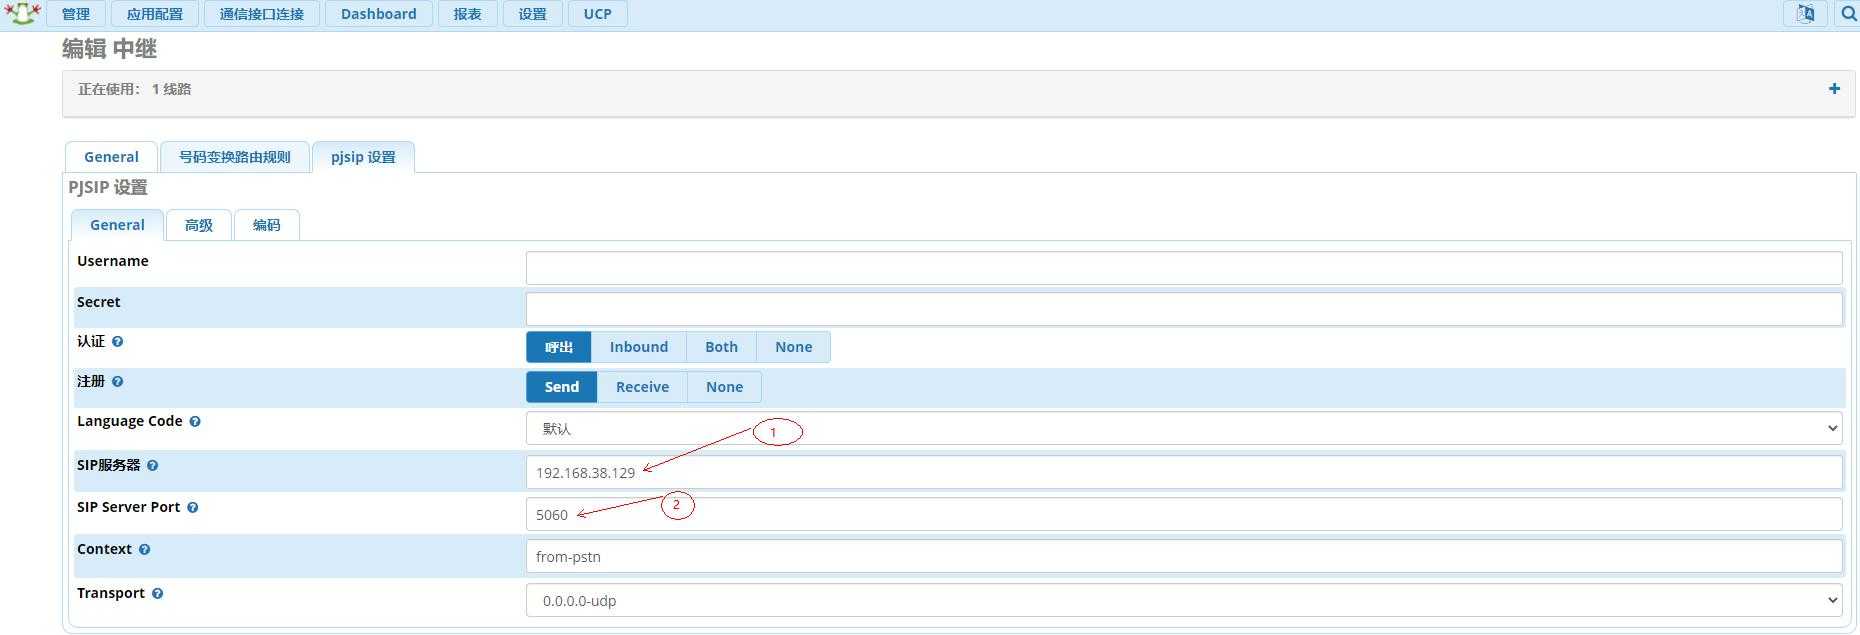The image size is (1860, 635).
Task: Open the 通信接口连接 menu
Action: [262, 14]
